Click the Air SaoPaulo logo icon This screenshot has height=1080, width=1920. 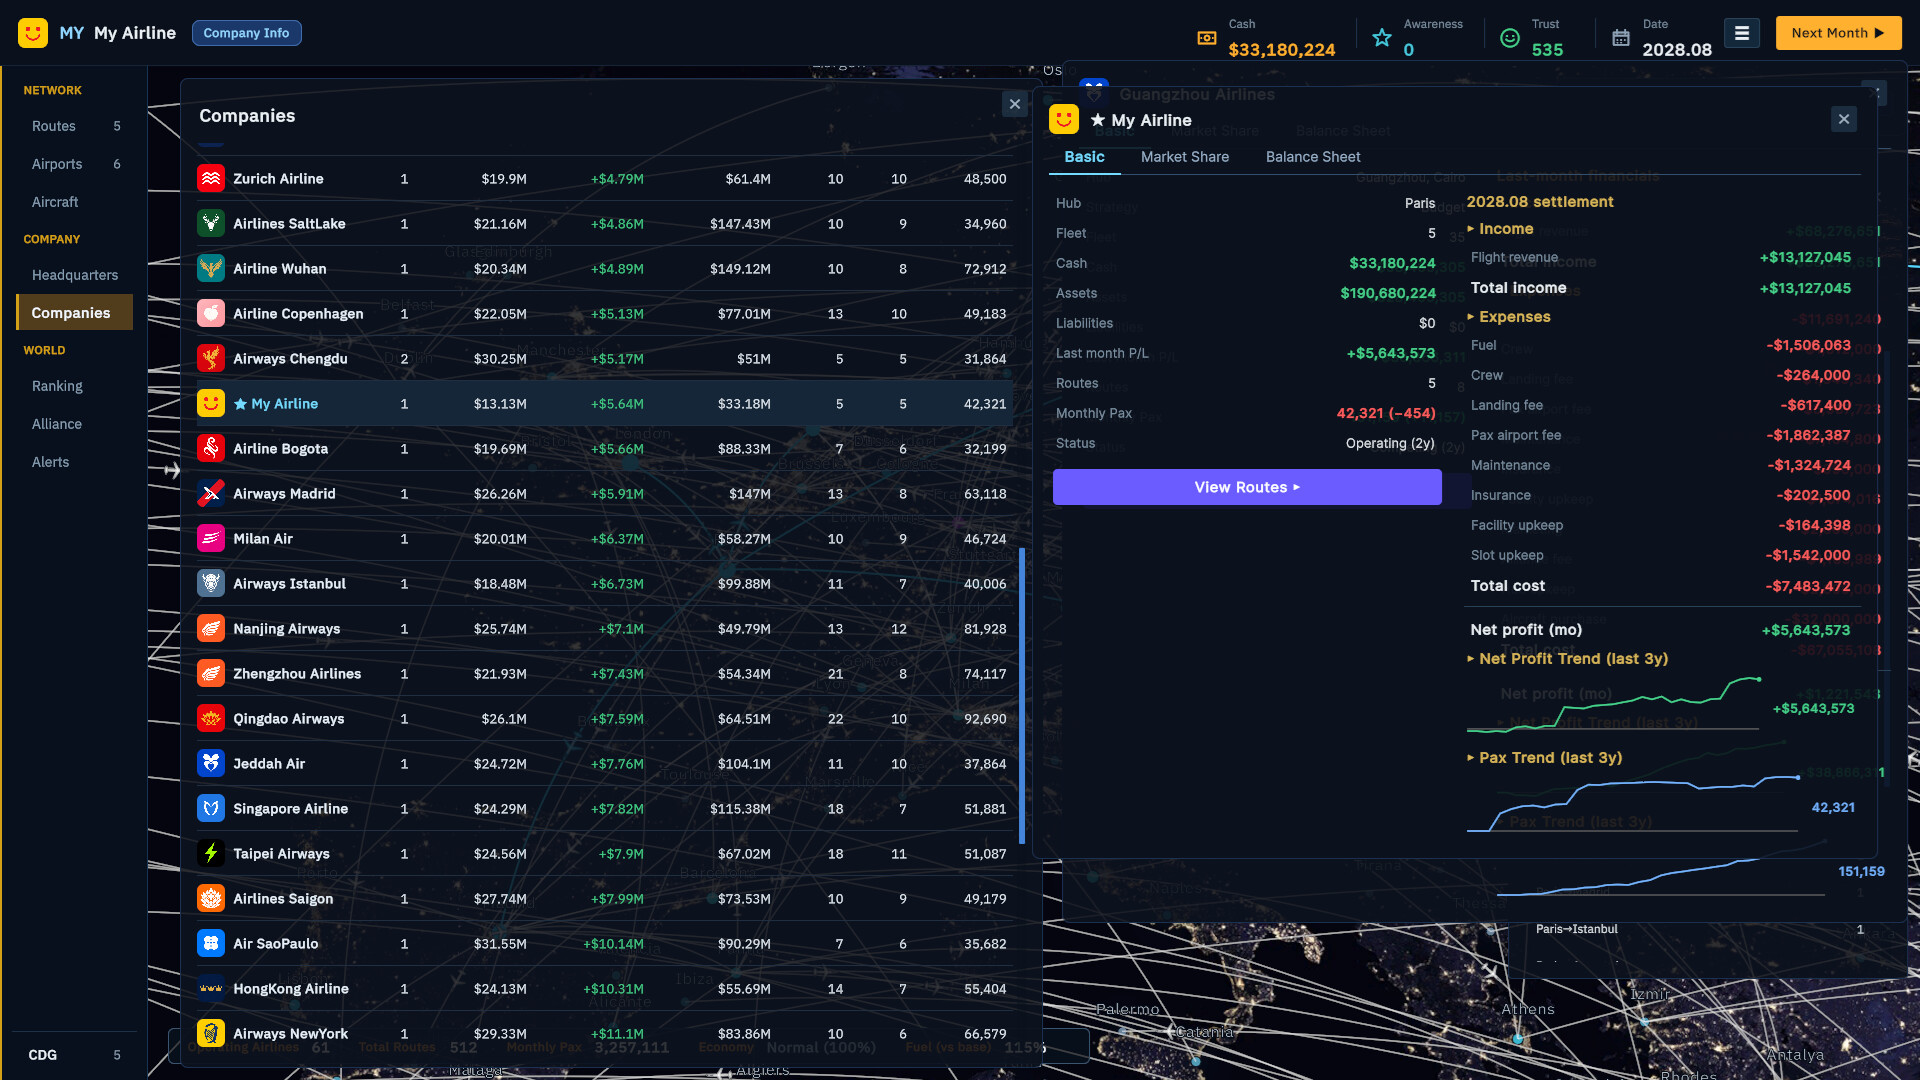[x=211, y=944]
